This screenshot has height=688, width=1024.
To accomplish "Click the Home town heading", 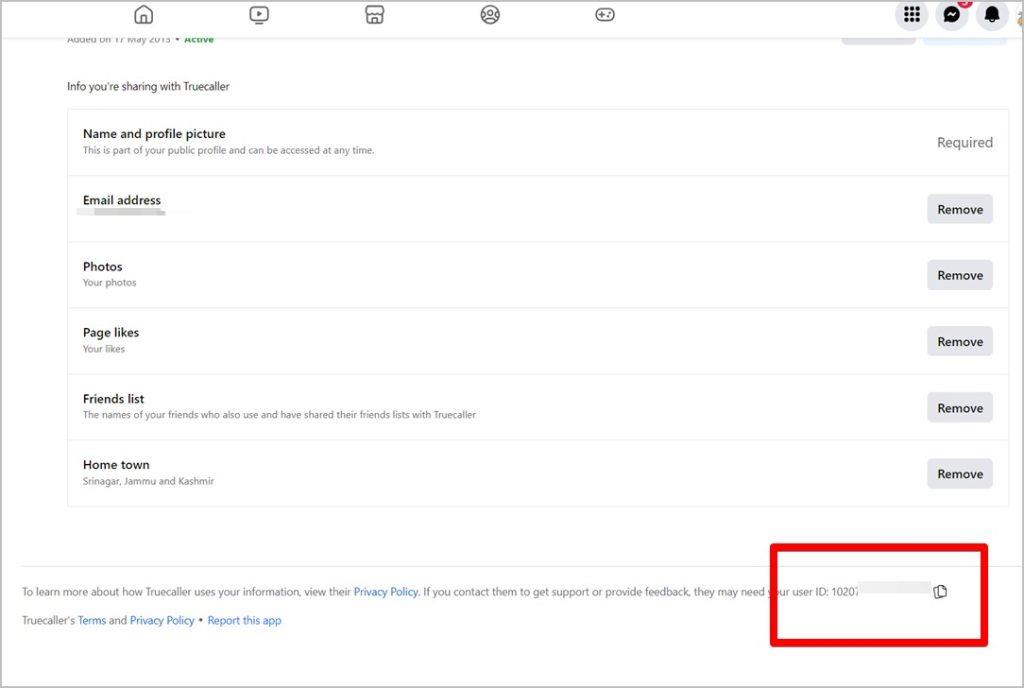I will tap(116, 464).
